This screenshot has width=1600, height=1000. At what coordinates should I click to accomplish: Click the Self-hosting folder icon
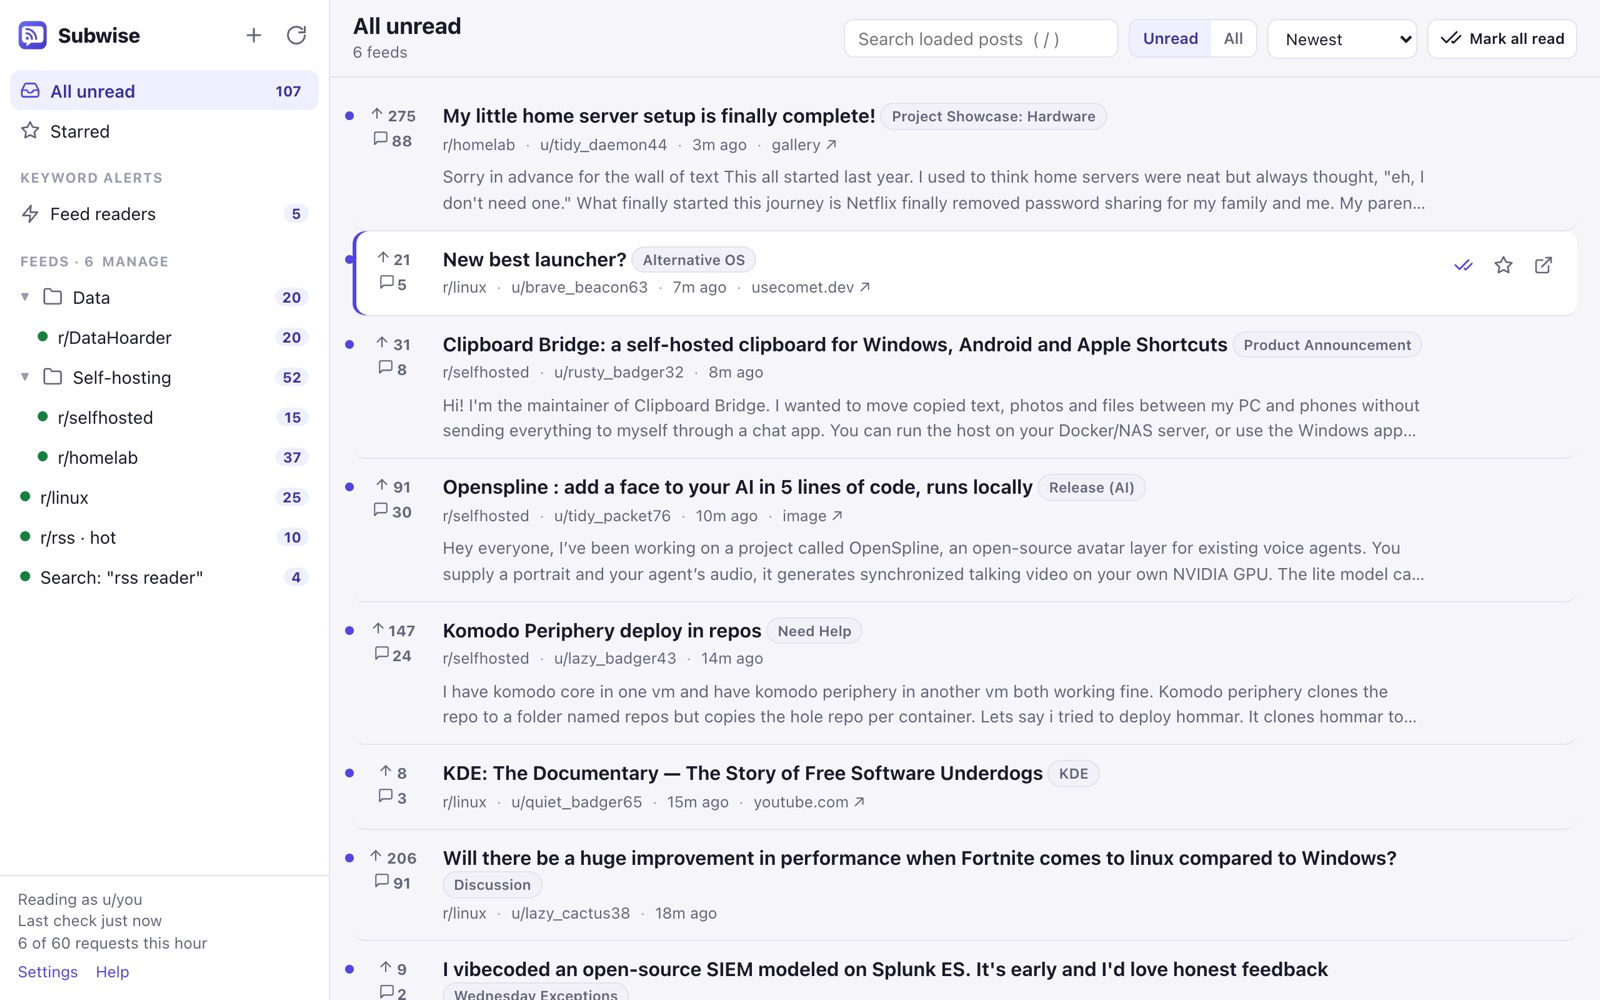[x=53, y=377]
